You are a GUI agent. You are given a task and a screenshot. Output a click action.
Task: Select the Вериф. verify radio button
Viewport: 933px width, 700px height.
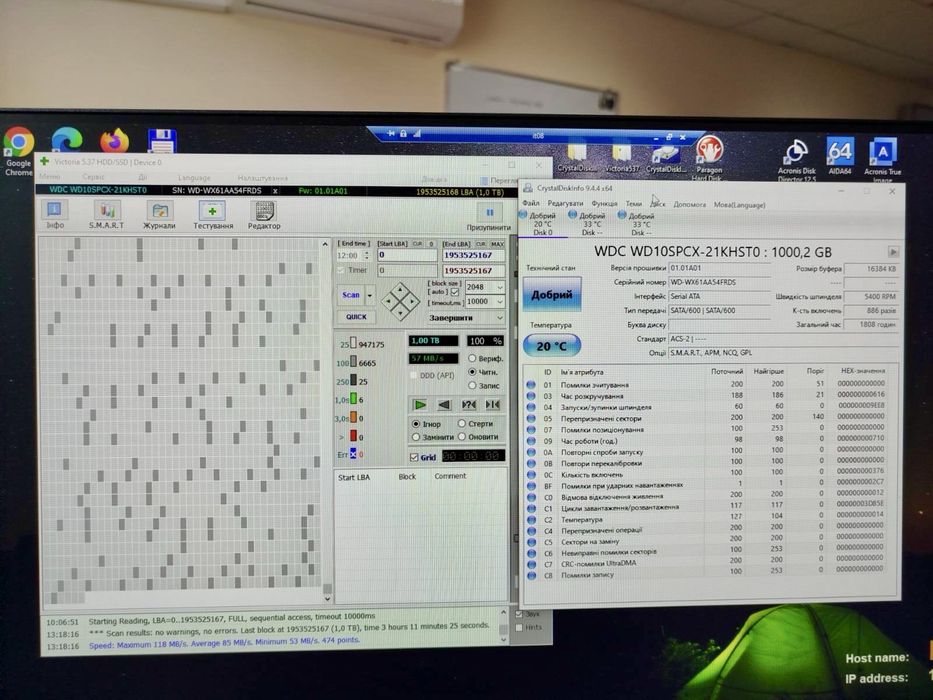(486, 358)
